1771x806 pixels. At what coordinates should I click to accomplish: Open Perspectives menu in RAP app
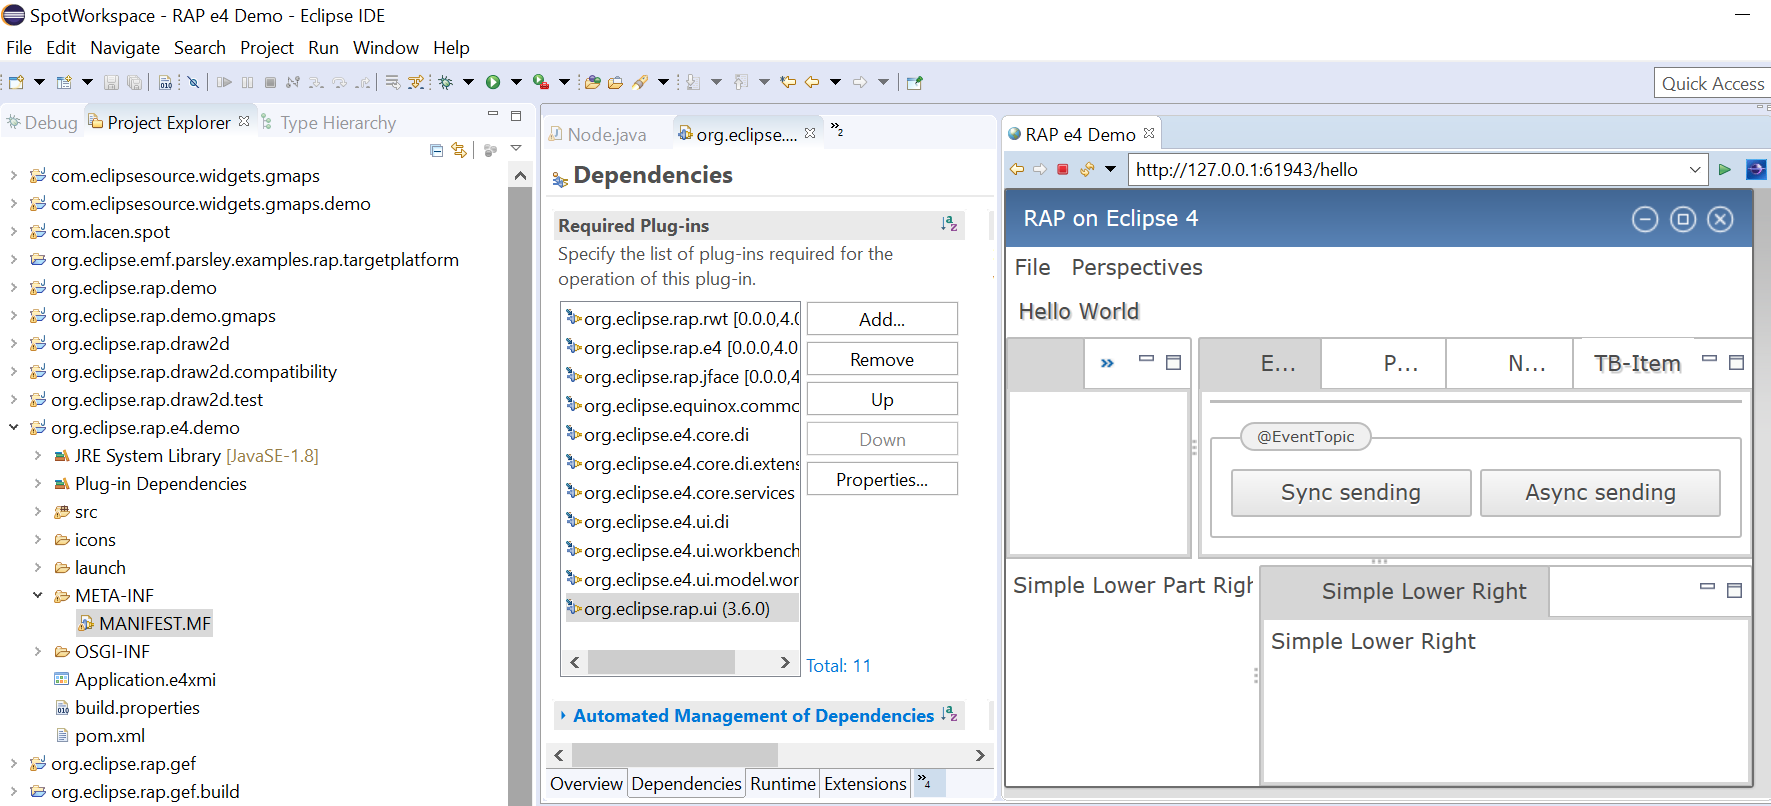[x=1137, y=267]
